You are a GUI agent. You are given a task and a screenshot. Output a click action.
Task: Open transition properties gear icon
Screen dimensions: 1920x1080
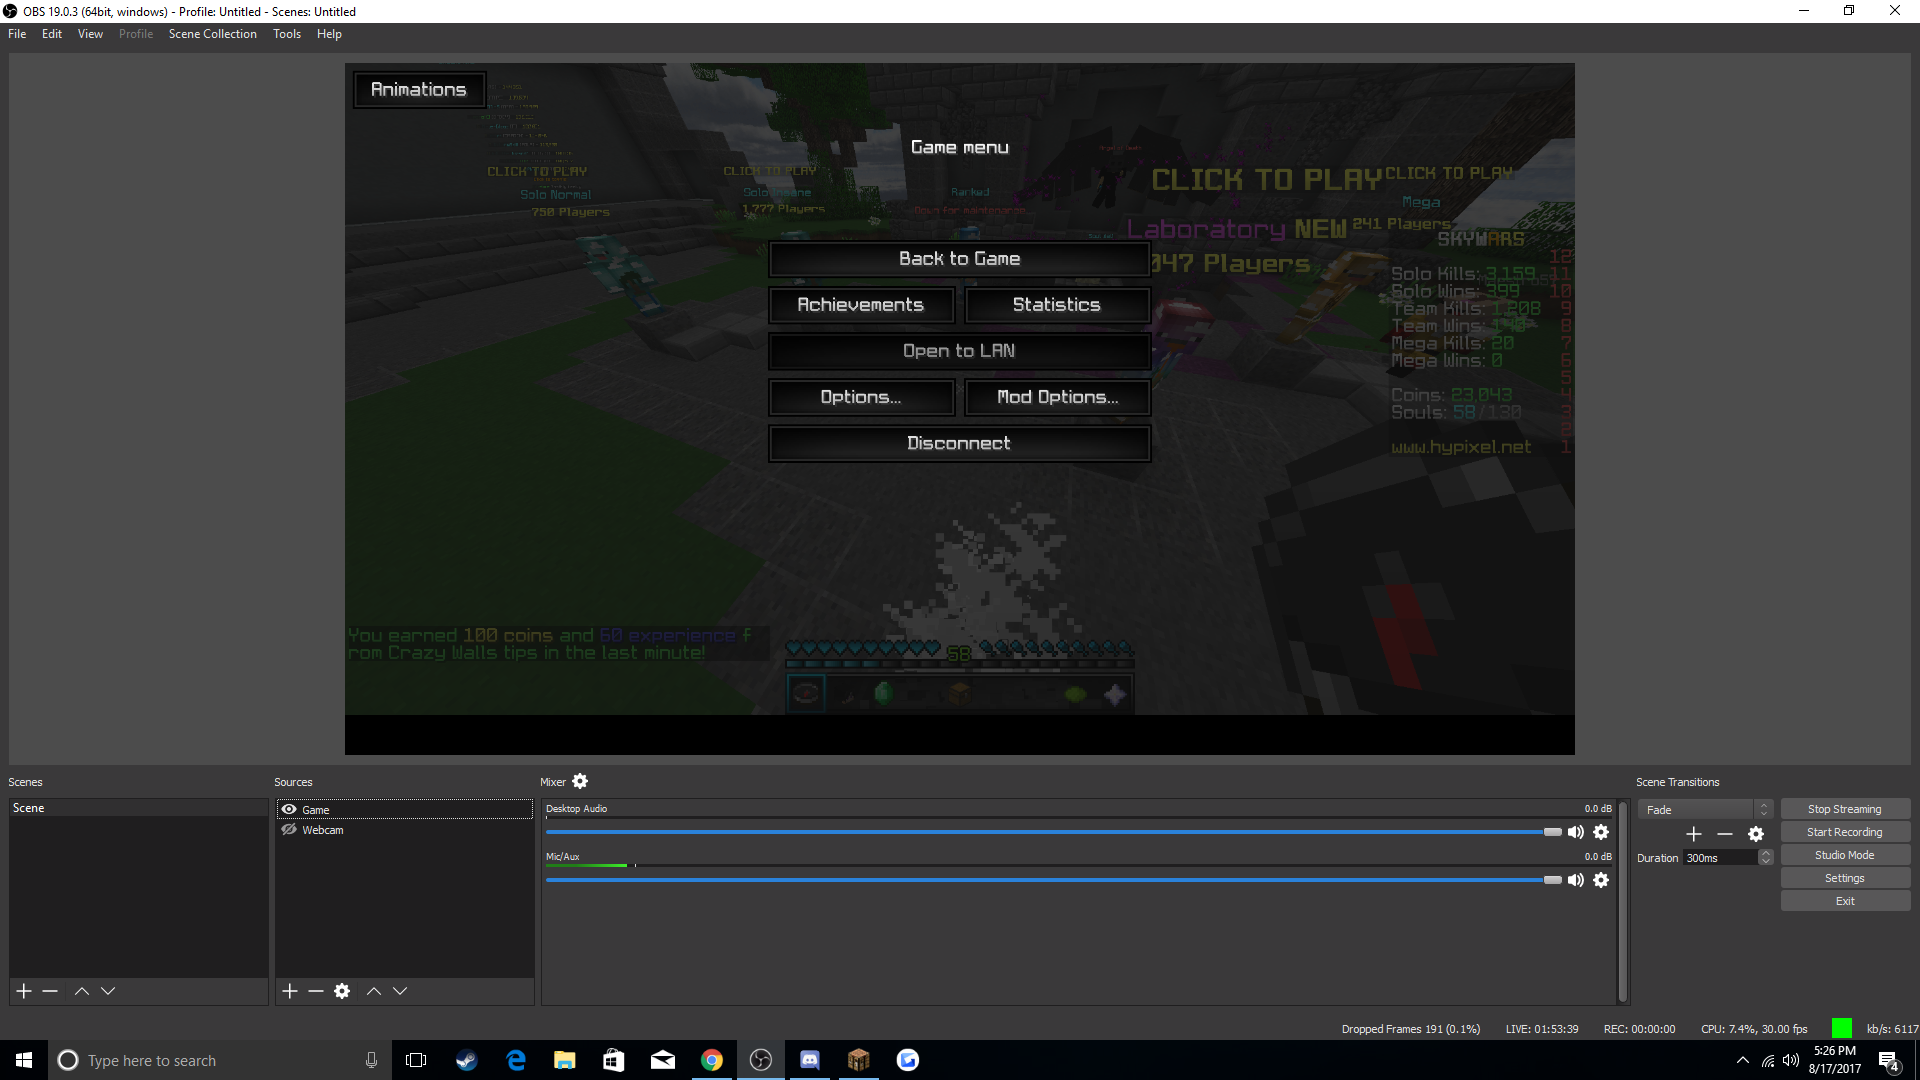(1756, 834)
